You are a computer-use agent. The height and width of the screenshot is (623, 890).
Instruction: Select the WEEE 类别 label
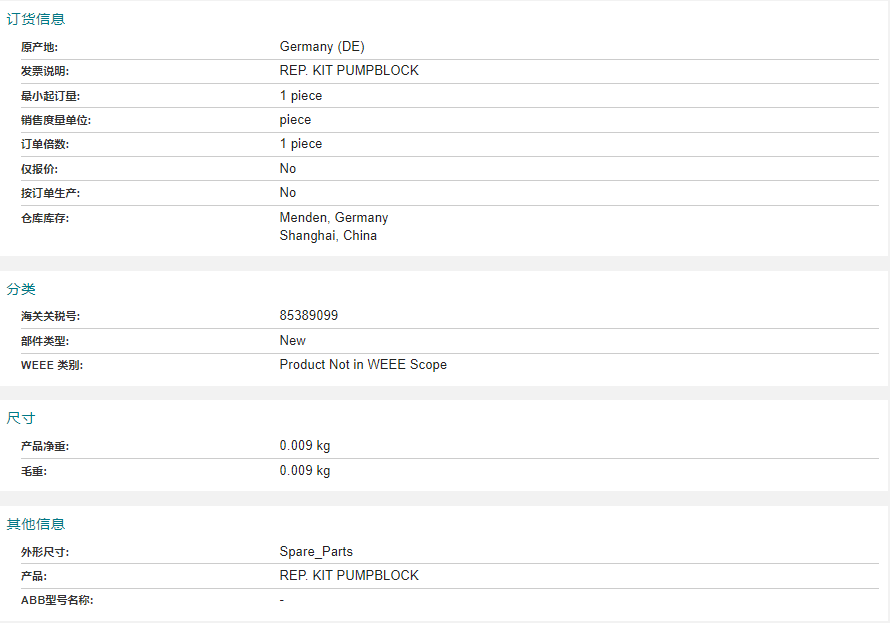click(x=52, y=365)
